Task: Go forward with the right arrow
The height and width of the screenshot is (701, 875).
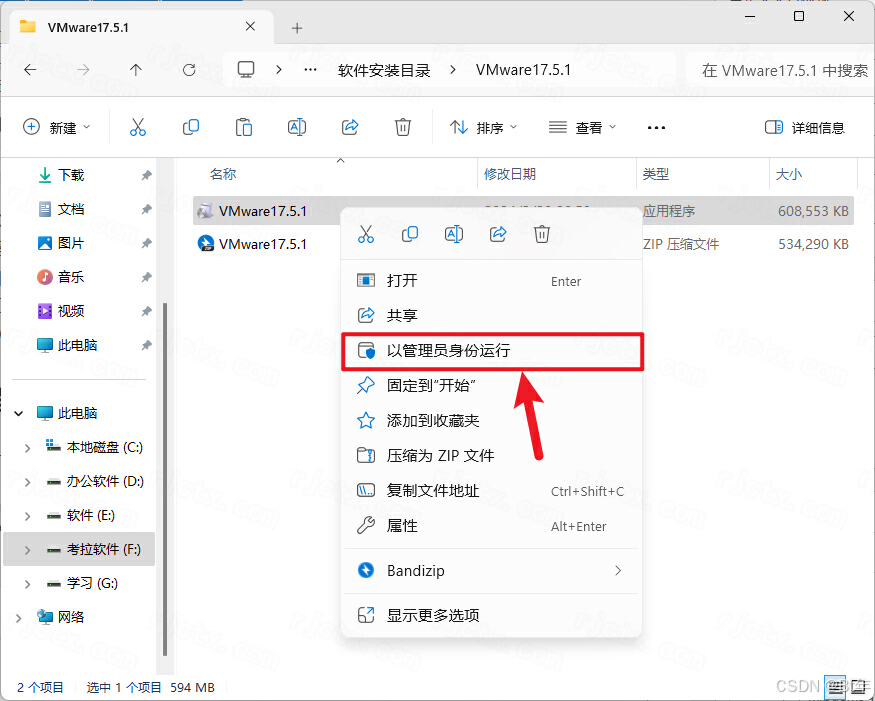Action: (x=83, y=70)
